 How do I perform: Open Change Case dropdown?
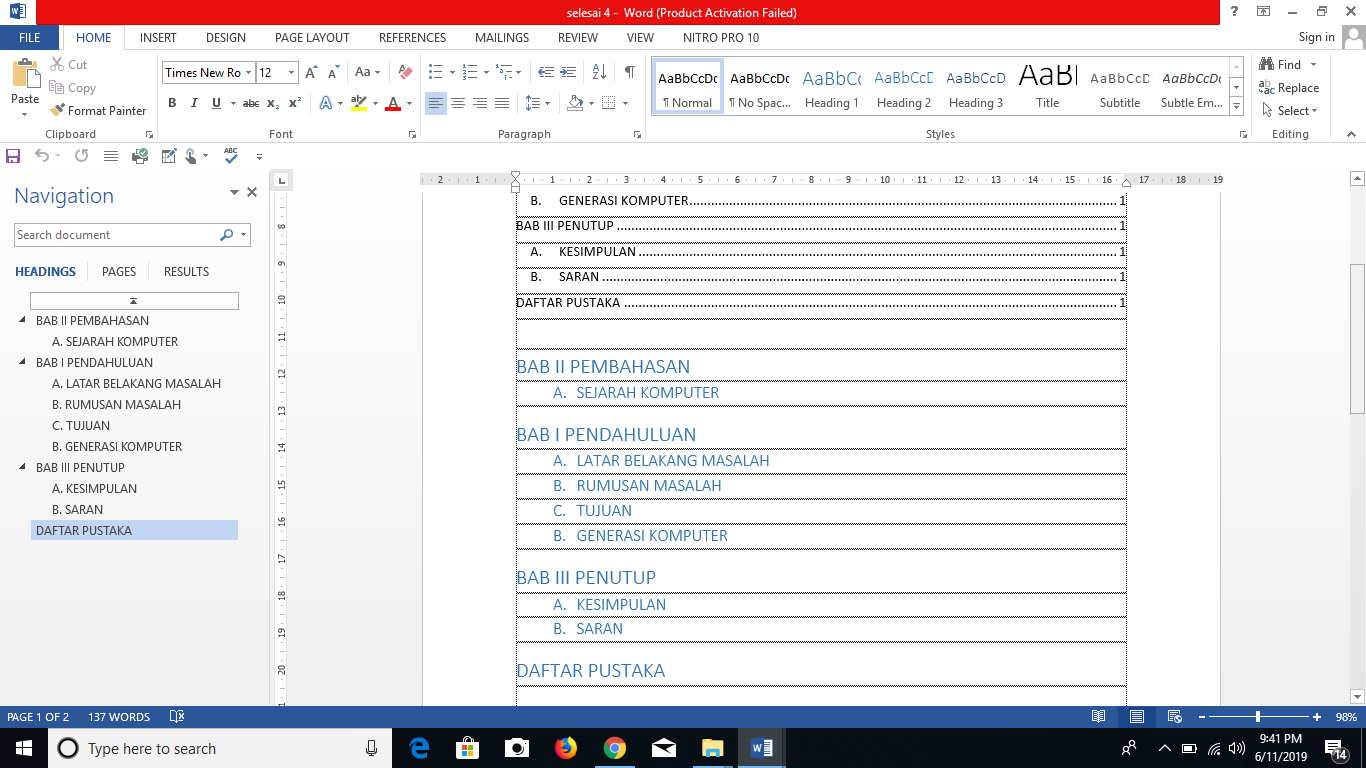(x=368, y=72)
